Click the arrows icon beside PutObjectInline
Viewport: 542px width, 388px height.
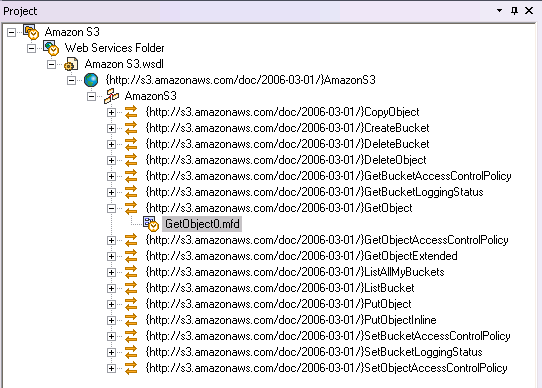coord(131,320)
